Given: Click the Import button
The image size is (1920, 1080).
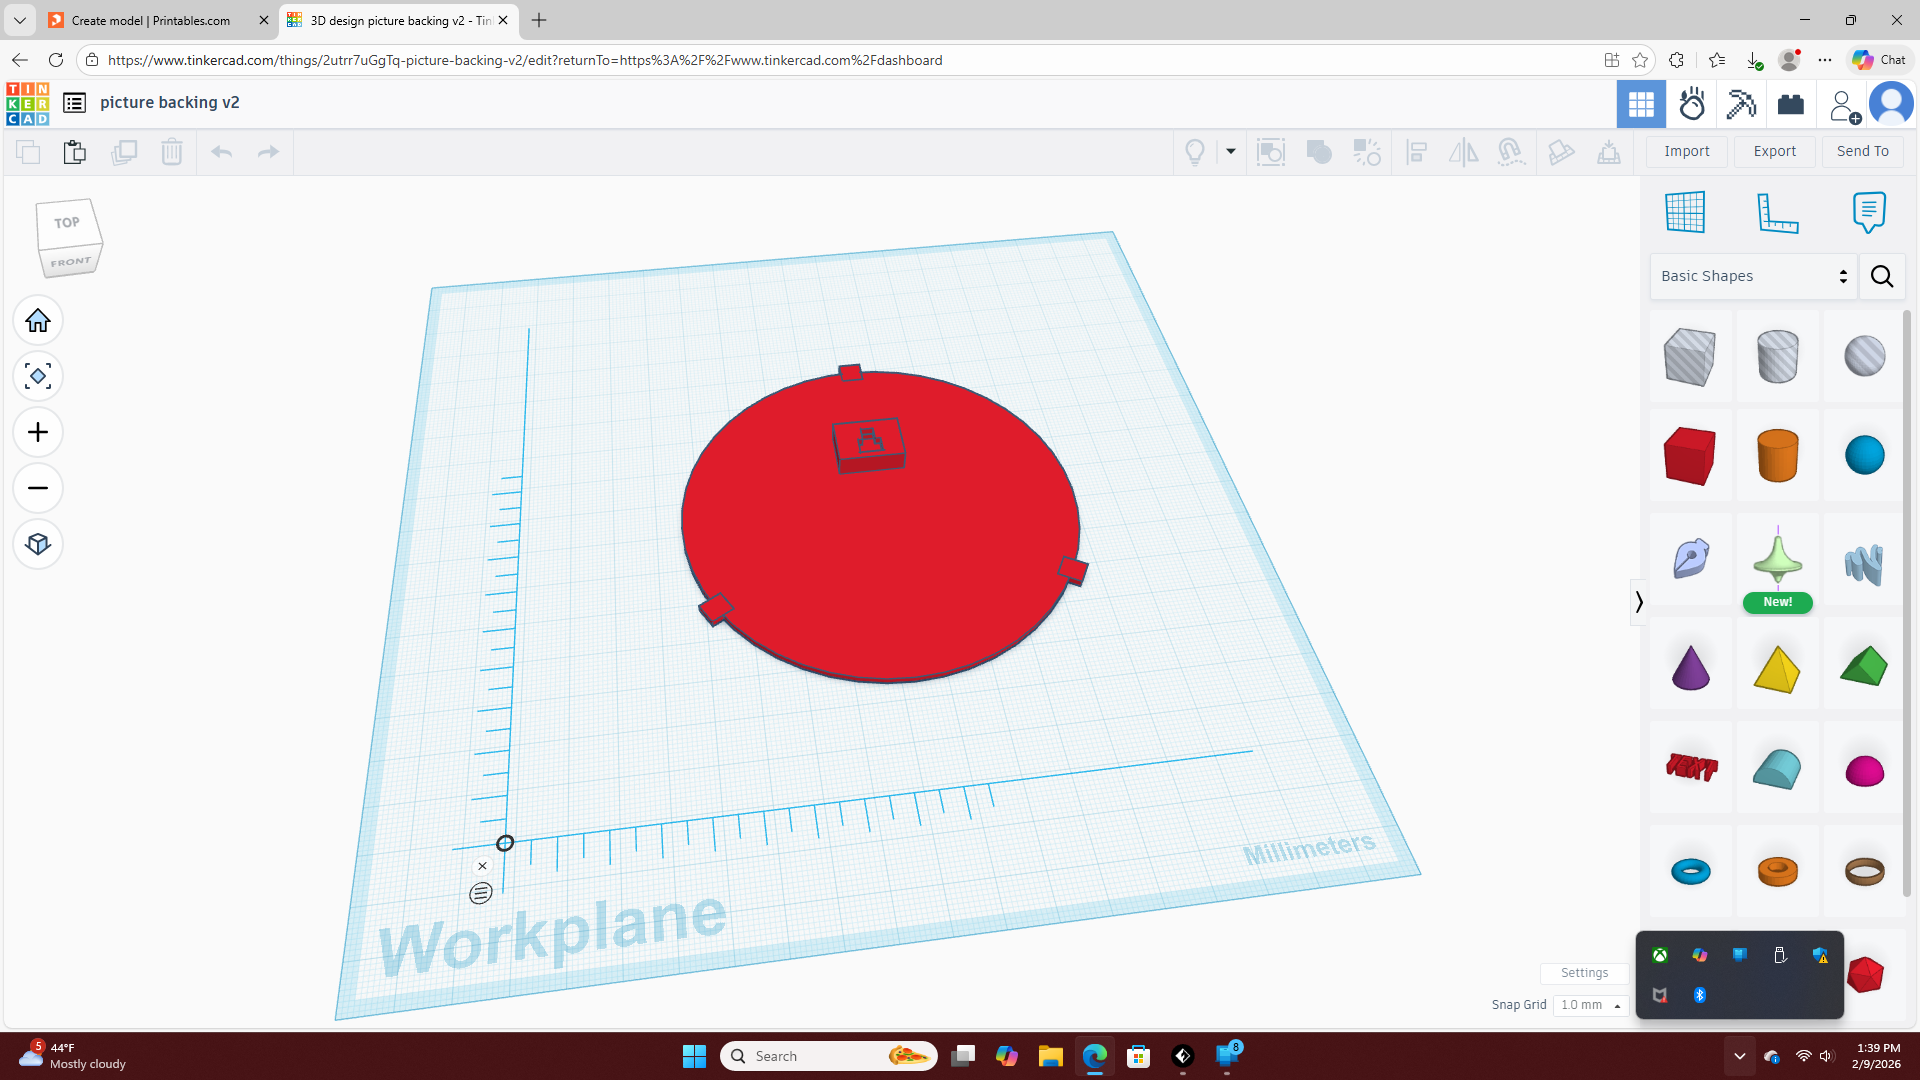Looking at the screenshot, I should point(1687,151).
